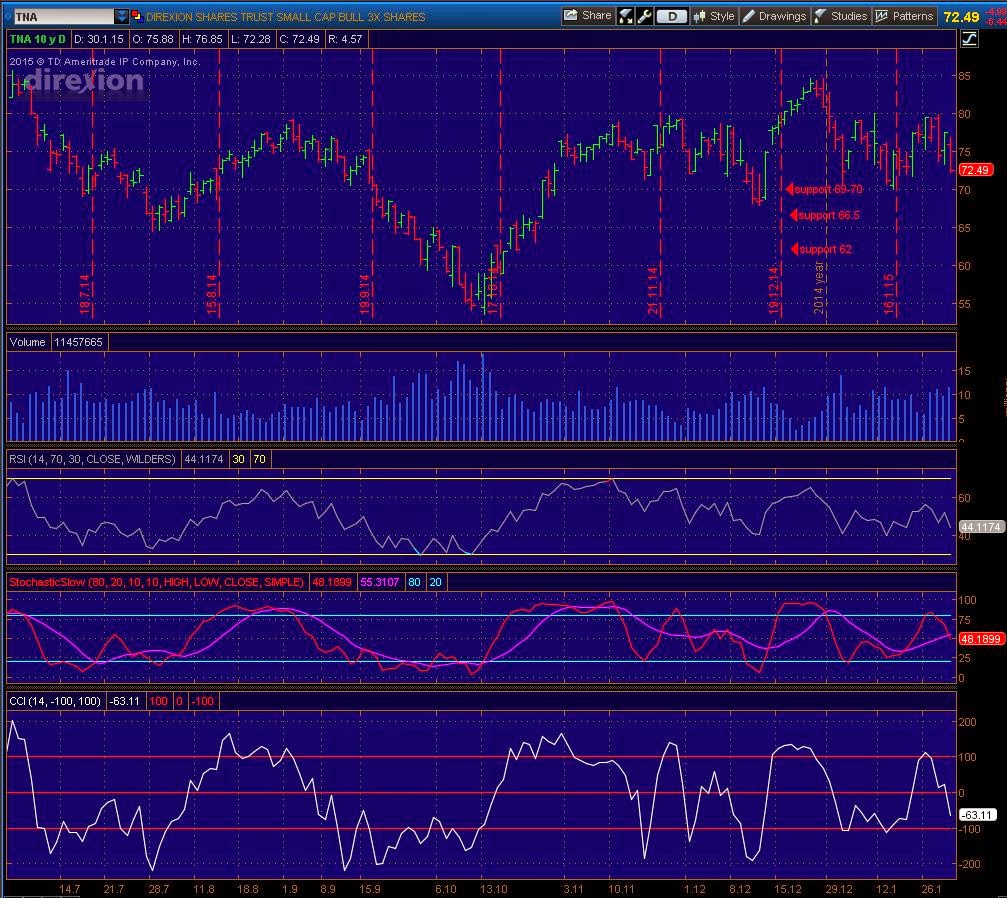Click the DIREXION SHARES TRUST description text

click(x=285, y=17)
